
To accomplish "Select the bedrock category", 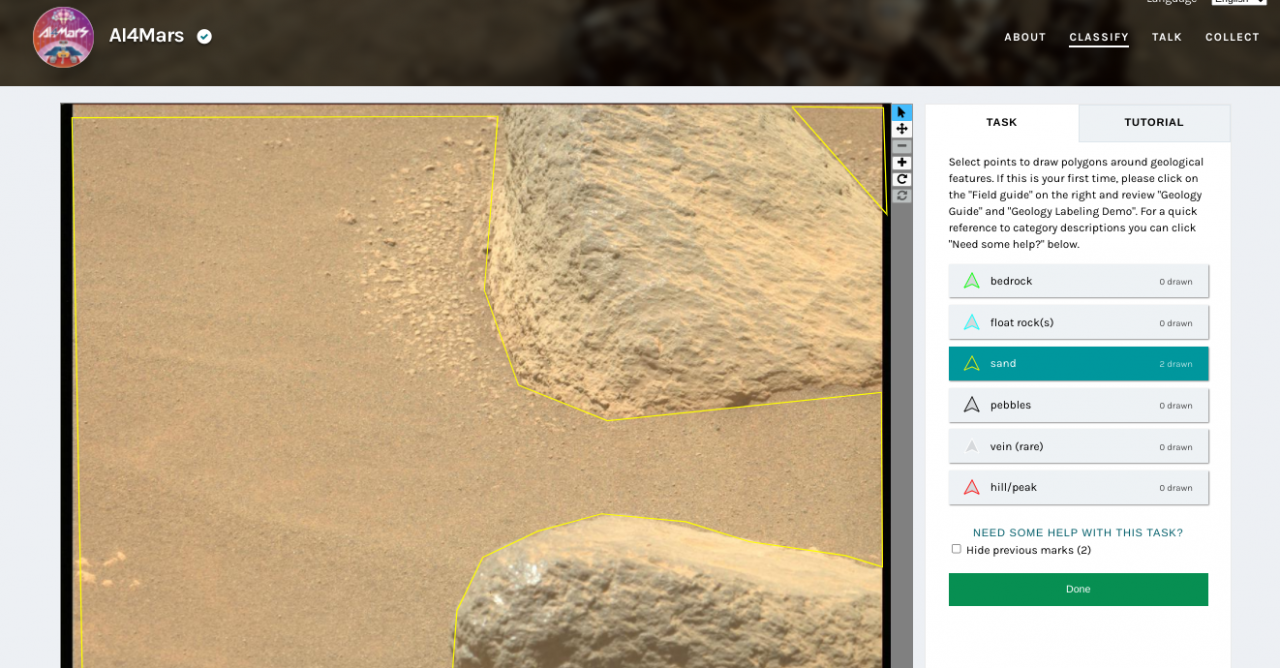I will coord(1078,281).
